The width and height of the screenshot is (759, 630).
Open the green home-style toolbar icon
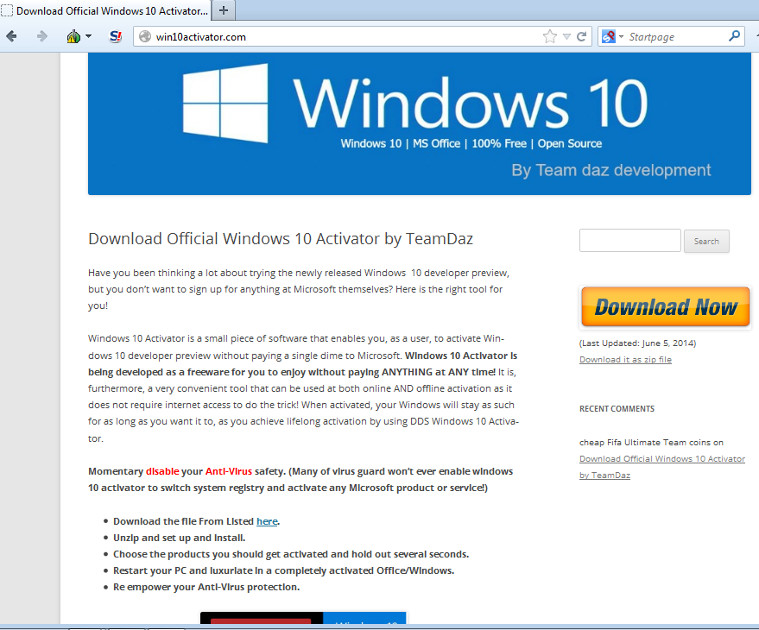click(x=73, y=36)
